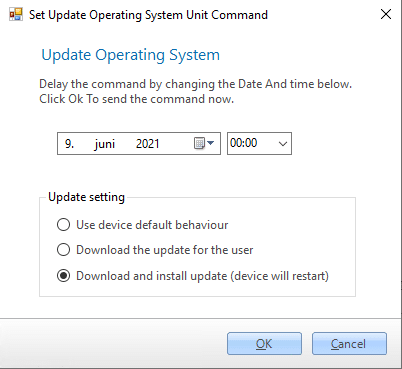Select the month juni in the date field
The image size is (402, 369).
pyautogui.click(x=105, y=144)
